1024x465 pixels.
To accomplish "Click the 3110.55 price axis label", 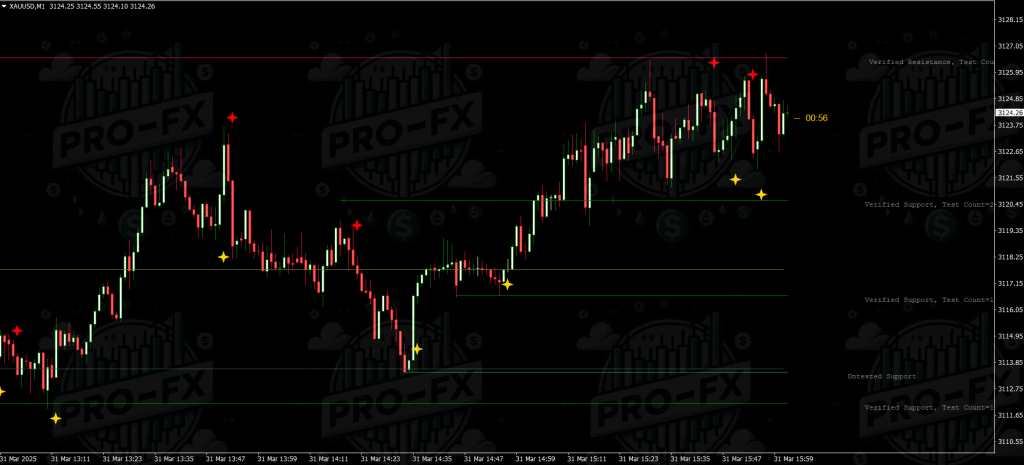I will click(x=1010, y=441).
